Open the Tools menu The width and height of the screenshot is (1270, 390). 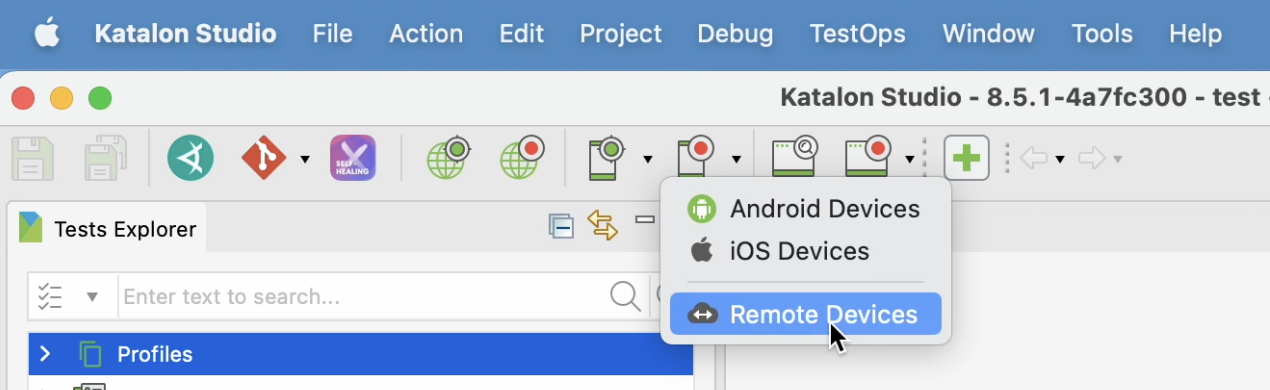[1101, 33]
